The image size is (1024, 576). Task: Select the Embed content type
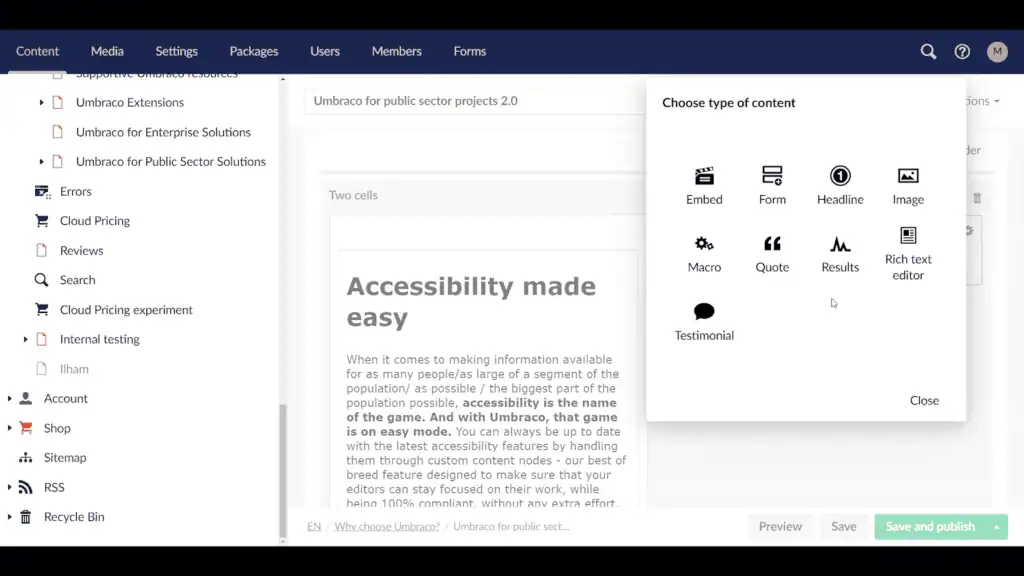[x=704, y=185]
